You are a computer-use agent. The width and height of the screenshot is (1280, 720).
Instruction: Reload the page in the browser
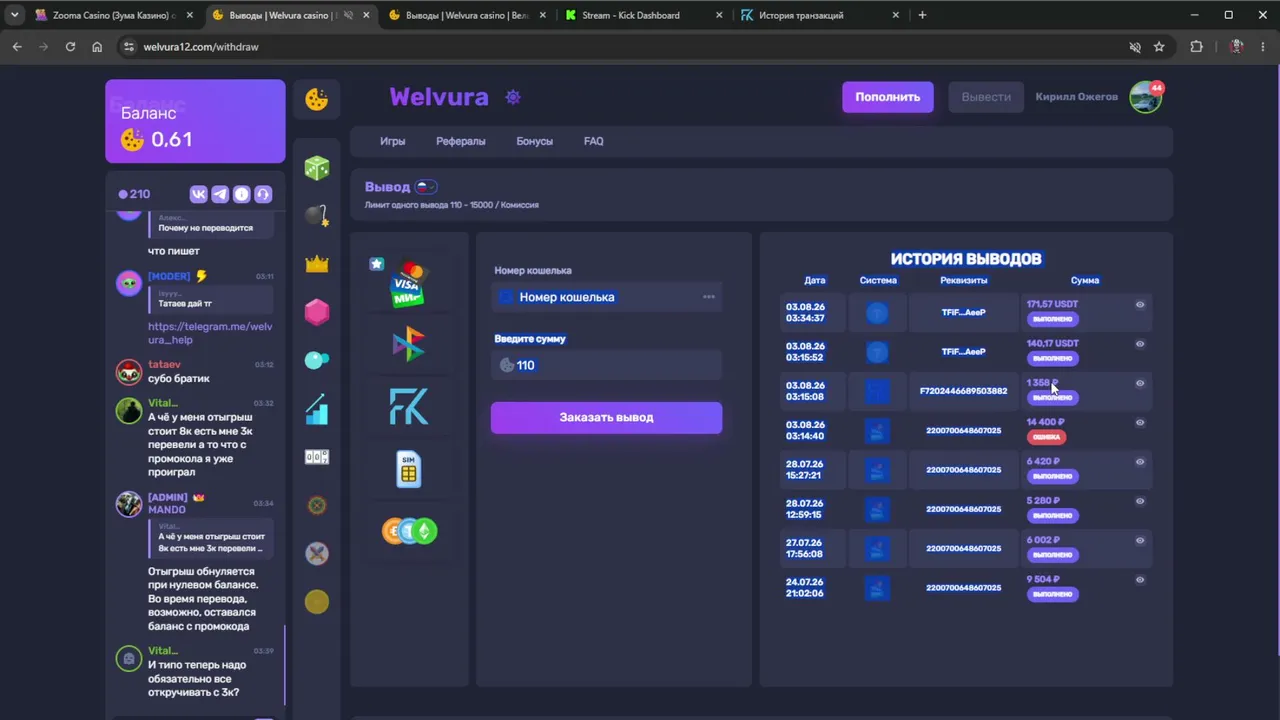70,47
